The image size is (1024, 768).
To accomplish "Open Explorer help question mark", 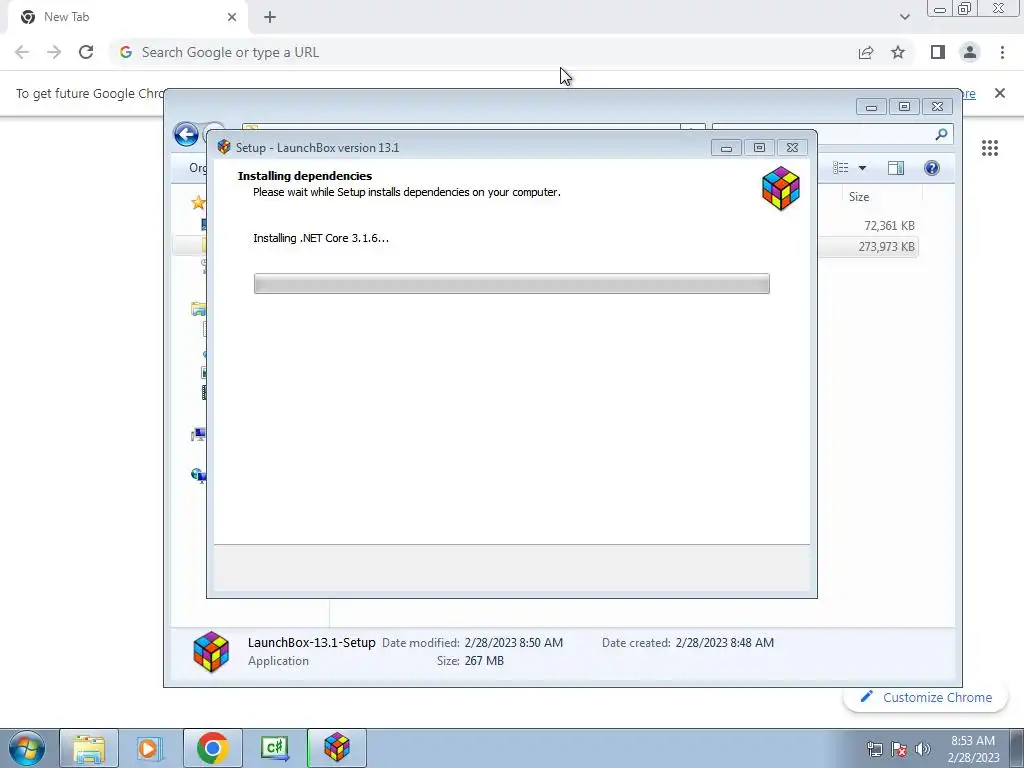I will pos(932,168).
